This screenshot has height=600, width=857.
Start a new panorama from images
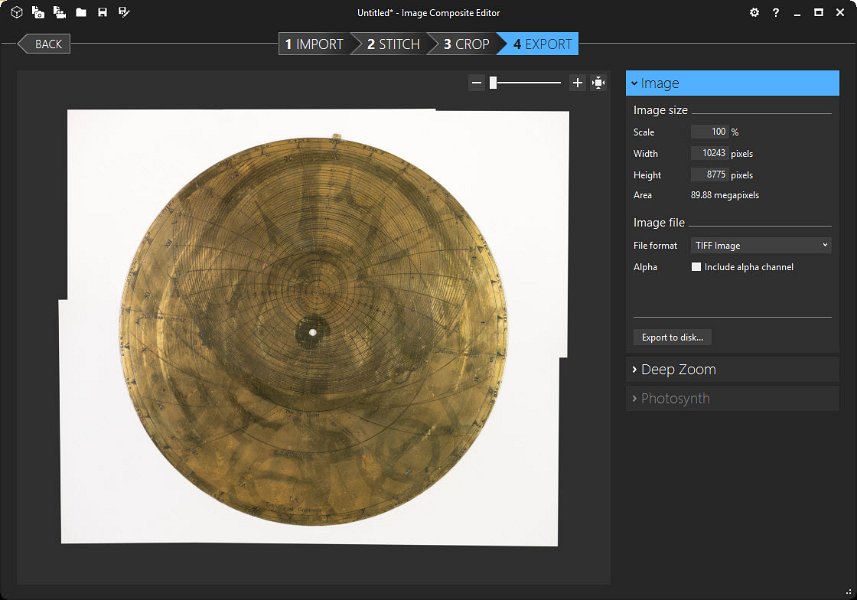(x=38, y=13)
